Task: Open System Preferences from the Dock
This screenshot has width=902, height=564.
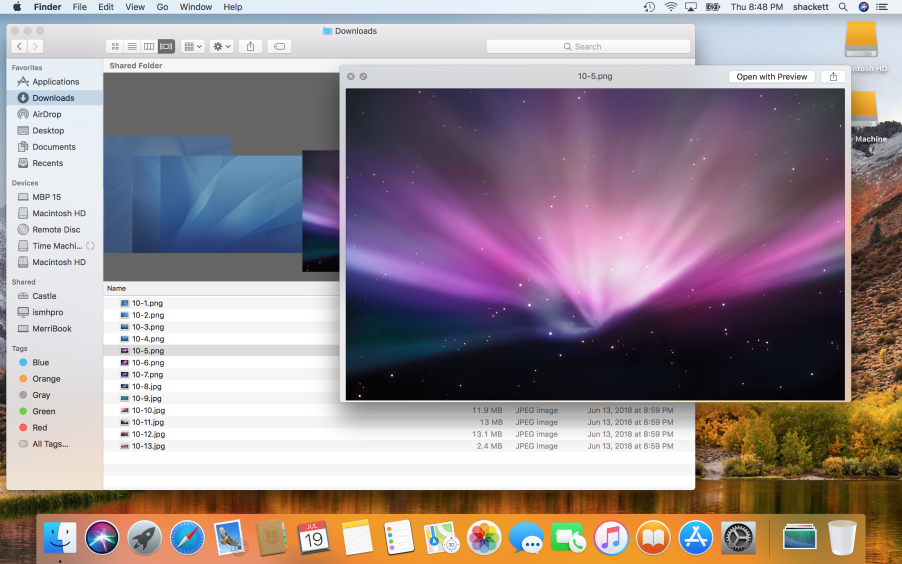Action: pos(738,538)
